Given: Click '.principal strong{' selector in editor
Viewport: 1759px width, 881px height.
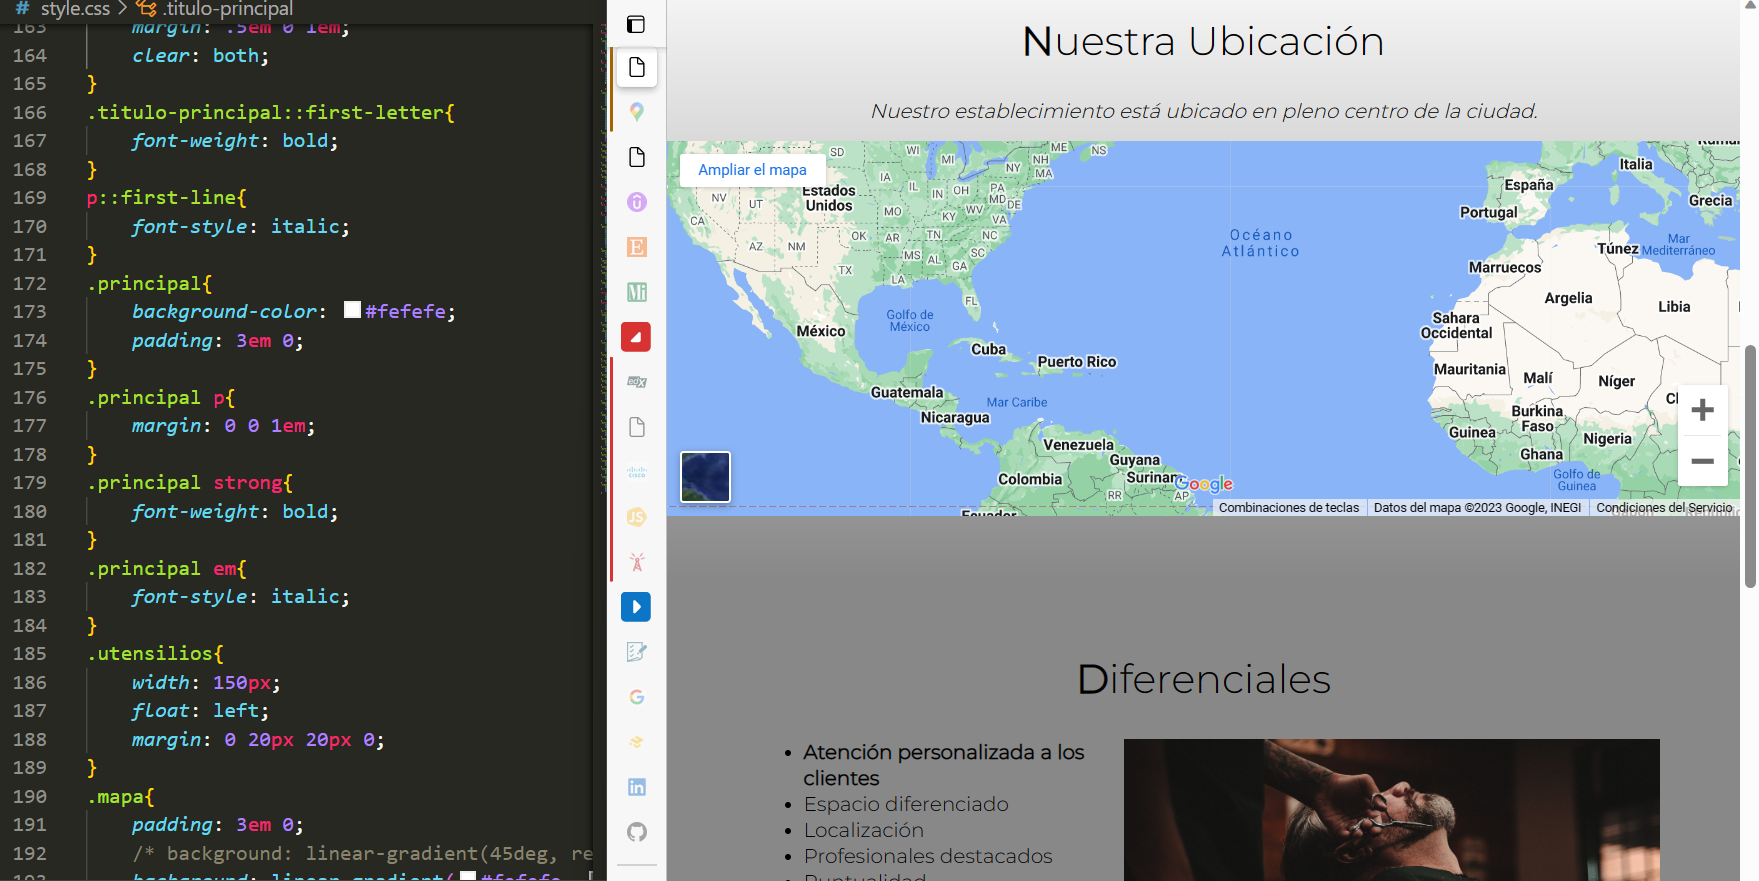Looking at the screenshot, I should 189,482.
